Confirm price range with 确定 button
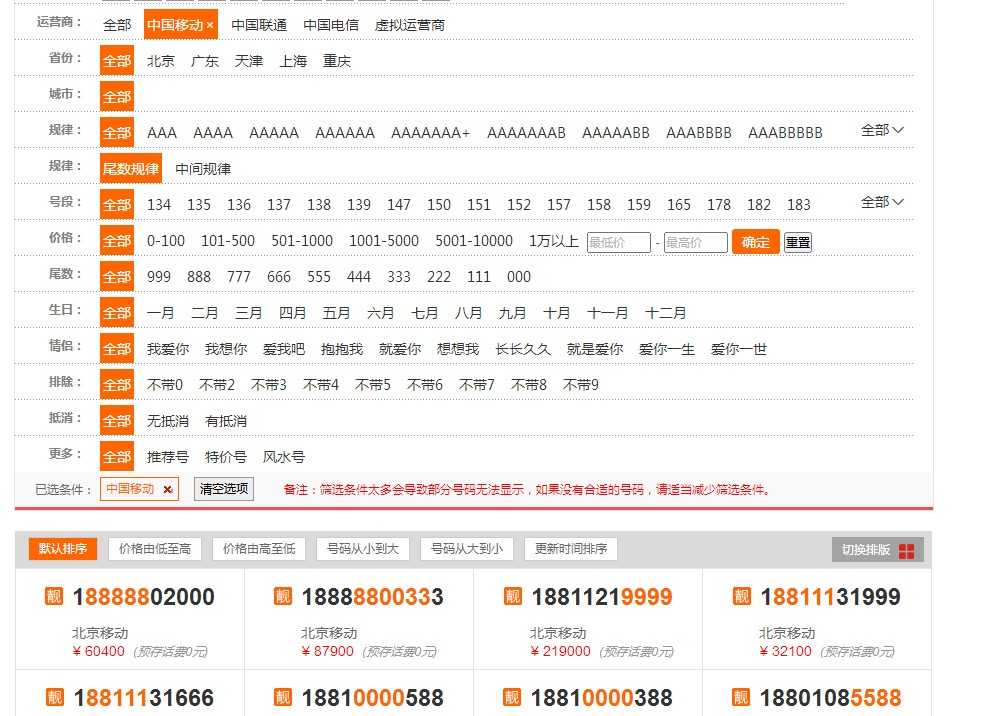 pyautogui.click(x=756, y=242)
